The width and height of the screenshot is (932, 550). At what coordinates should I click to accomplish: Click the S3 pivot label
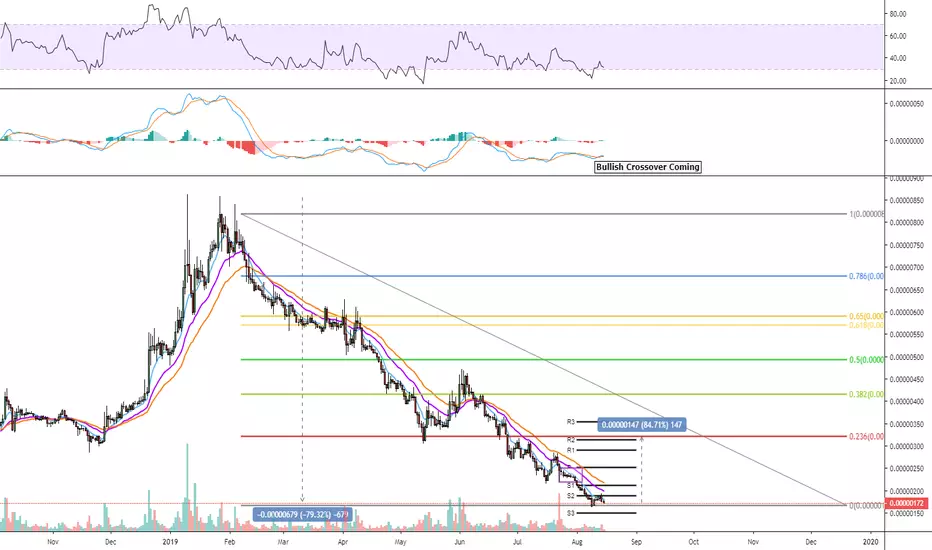pyautogui.click(x=571, y=513)
